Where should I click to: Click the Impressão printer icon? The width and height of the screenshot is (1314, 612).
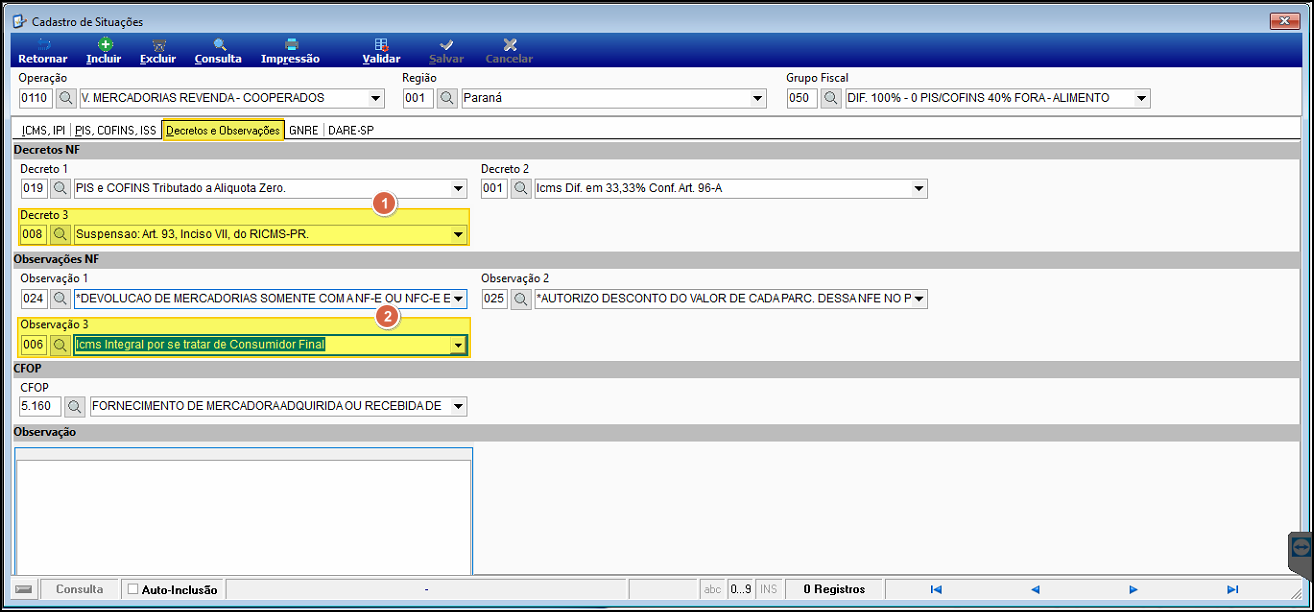point(291,44)
